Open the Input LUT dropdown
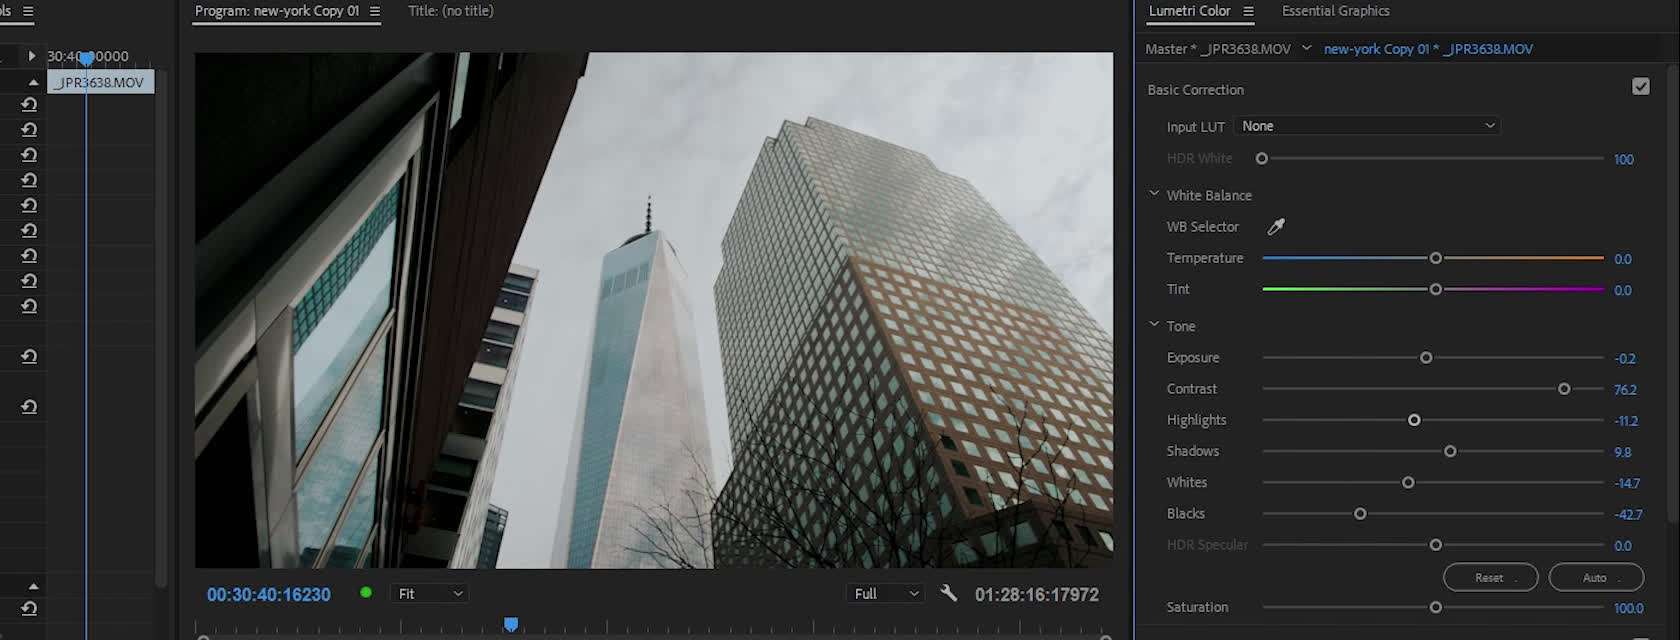 pyautogui.click(x=1367, y=126)
